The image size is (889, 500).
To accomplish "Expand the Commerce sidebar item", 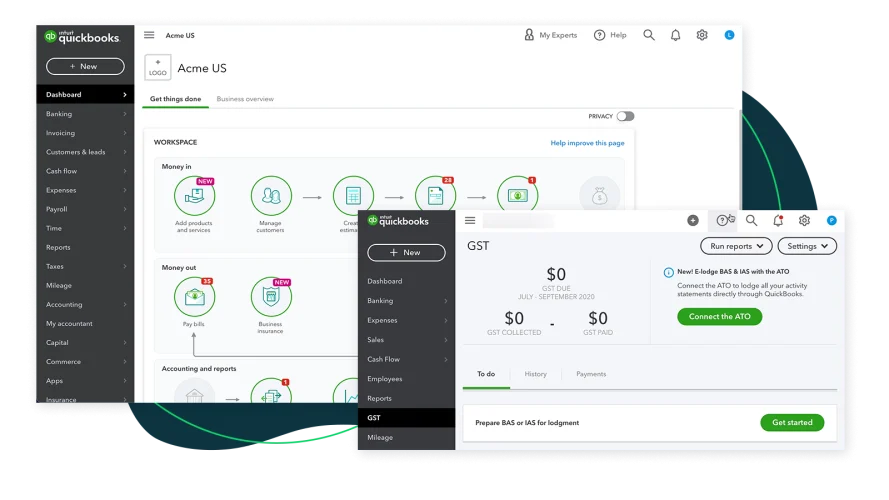I will tap(85, 362).
